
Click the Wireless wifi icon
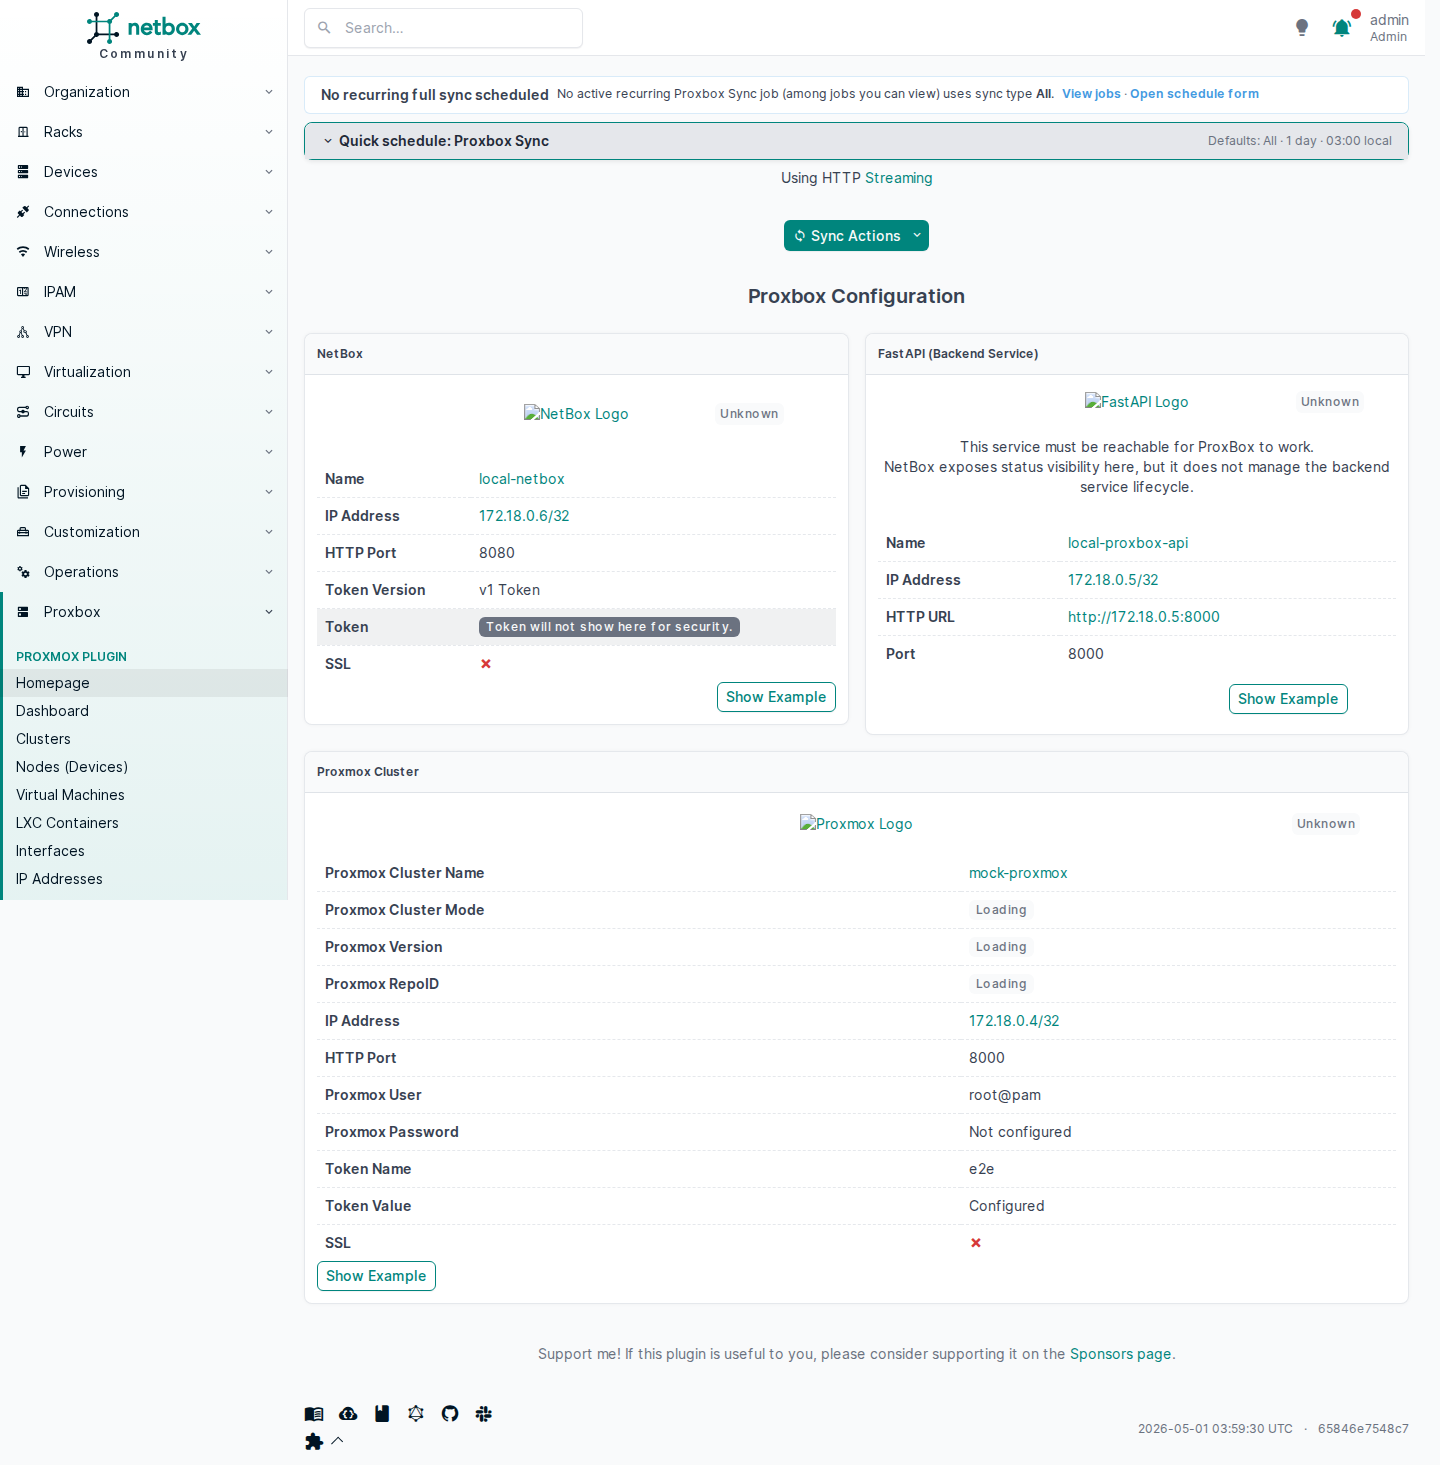pyautogui.click(x=23, y=252)
